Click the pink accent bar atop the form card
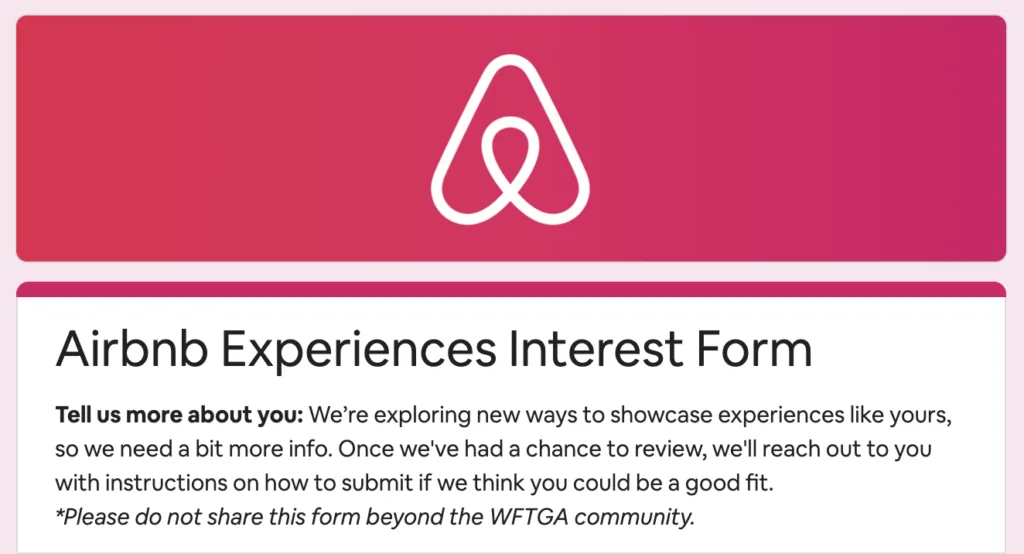 click(511, 289)
